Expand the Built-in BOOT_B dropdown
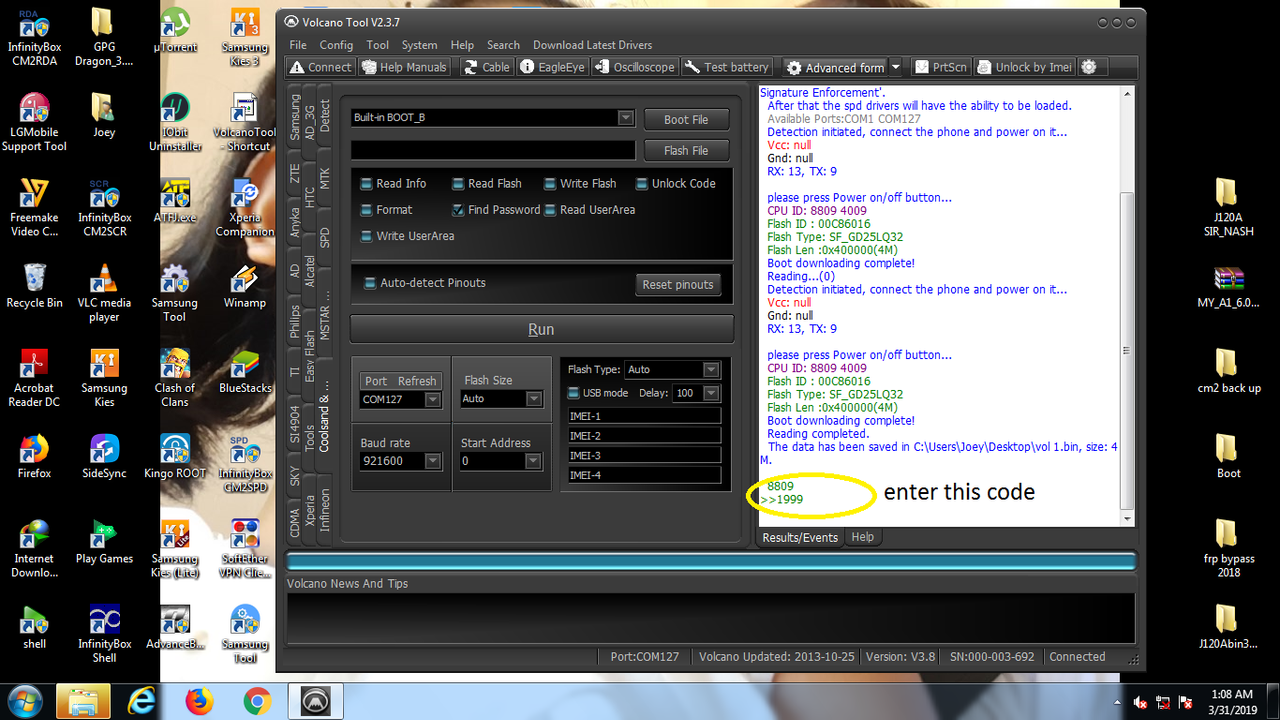The height and width of the screenshot is (720, 1280). tap(626, 118)
